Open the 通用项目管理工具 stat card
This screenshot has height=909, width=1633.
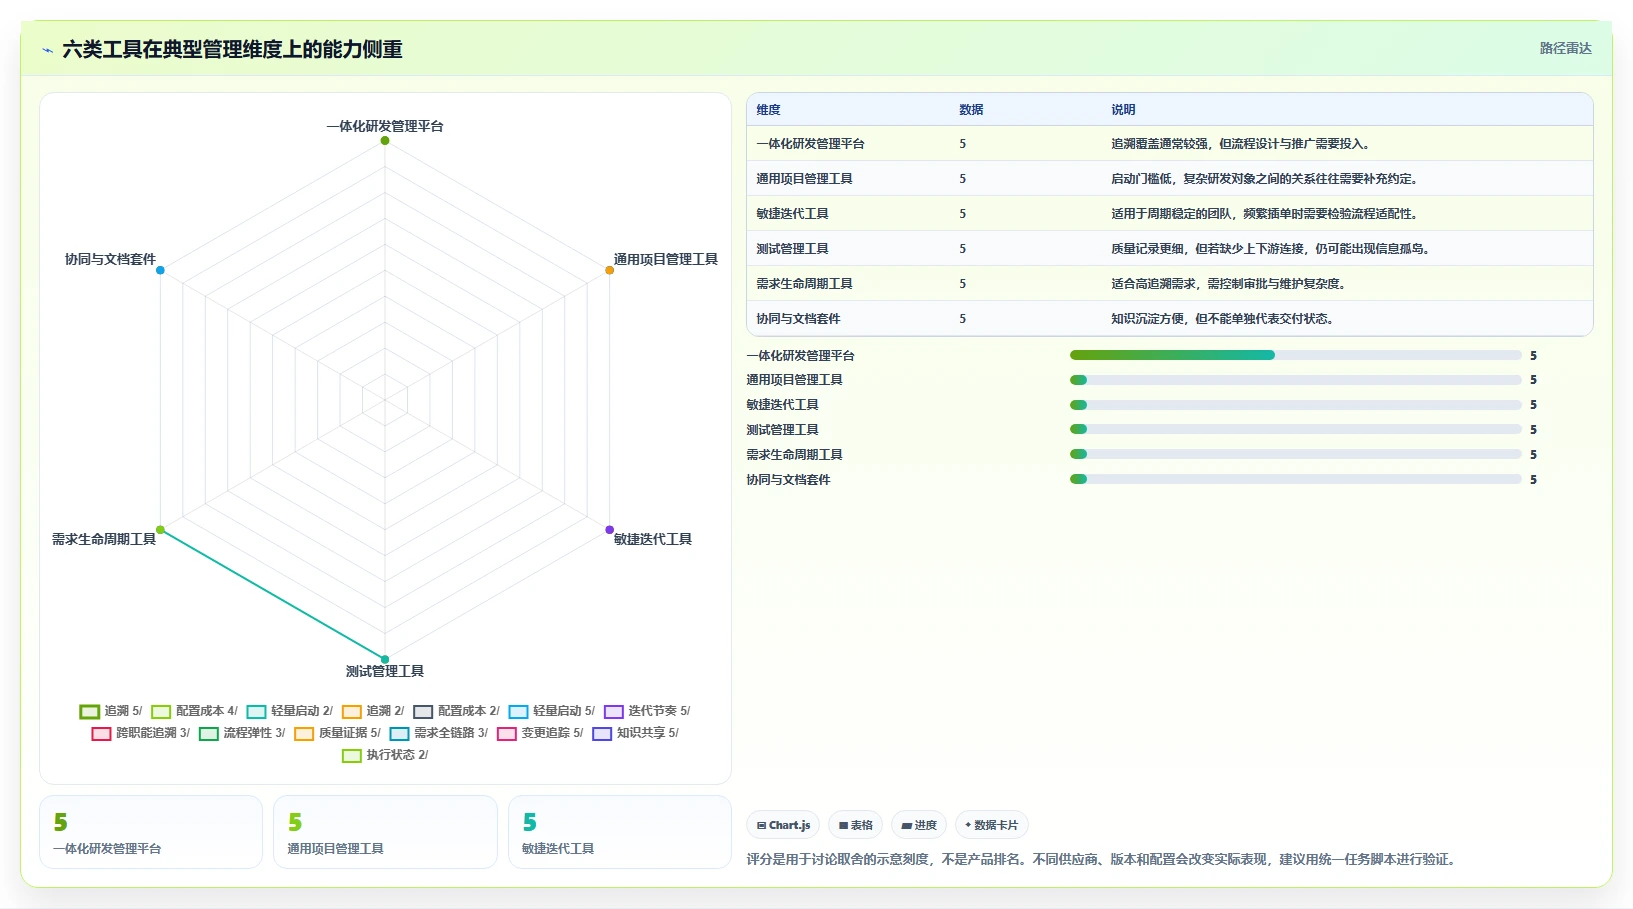pyautogui.click(x=385, y=832)
